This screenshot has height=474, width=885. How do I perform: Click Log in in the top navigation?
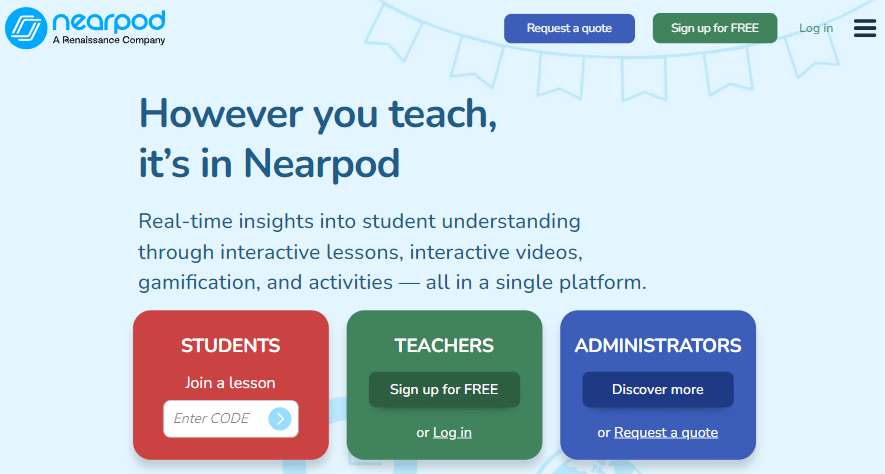tap(815, 28)
